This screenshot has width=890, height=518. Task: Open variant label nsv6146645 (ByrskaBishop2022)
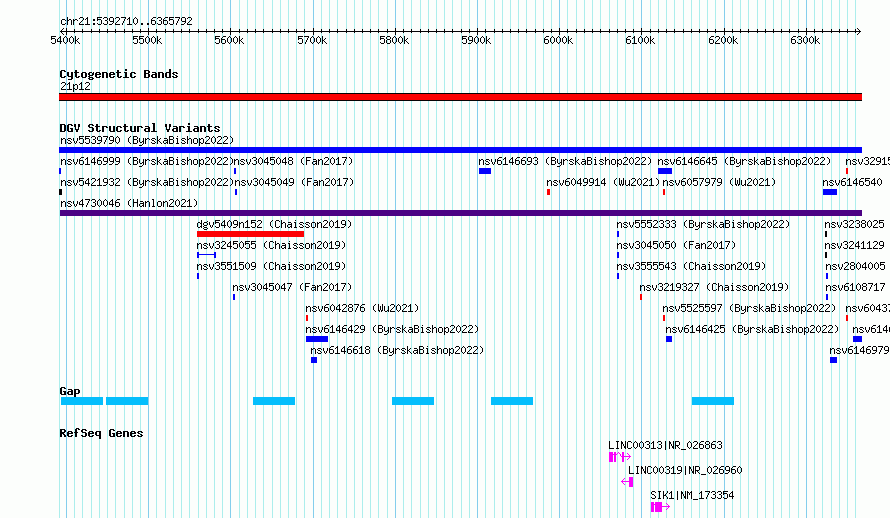pyautogui.click(x=744, y=161)
